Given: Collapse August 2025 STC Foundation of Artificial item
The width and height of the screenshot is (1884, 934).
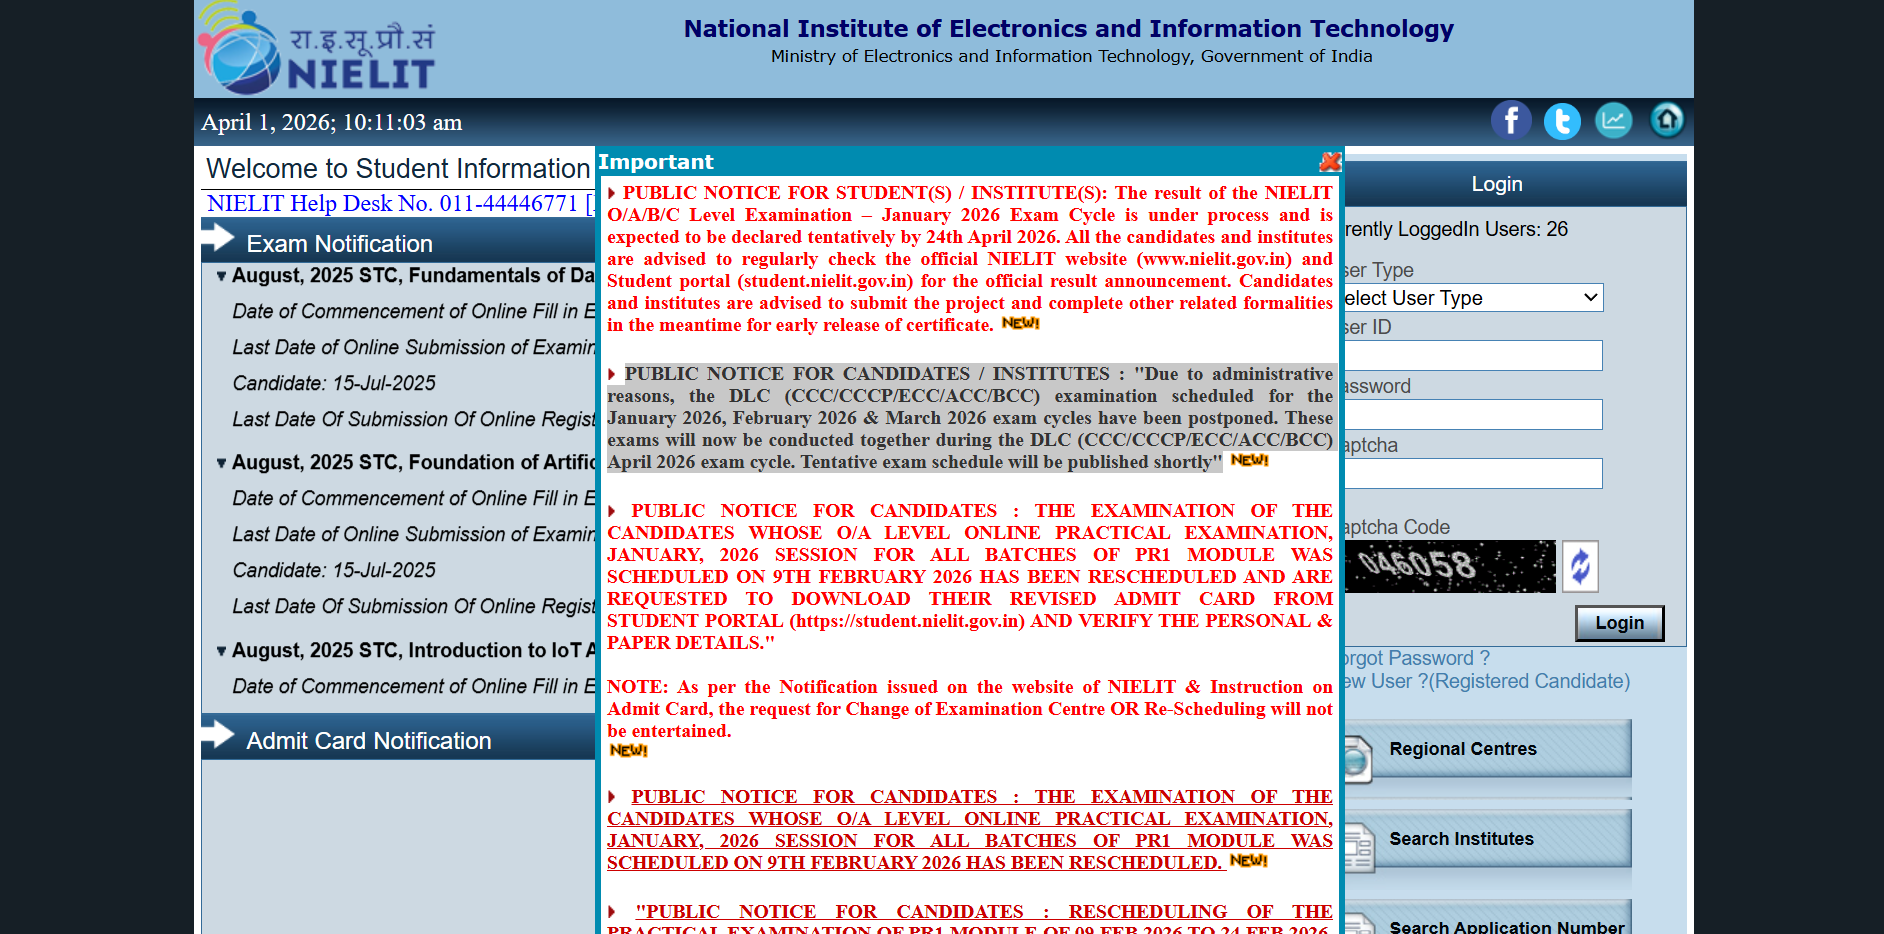Looking at the screenshot, I should pyautogui.click(x=221, y=463).
